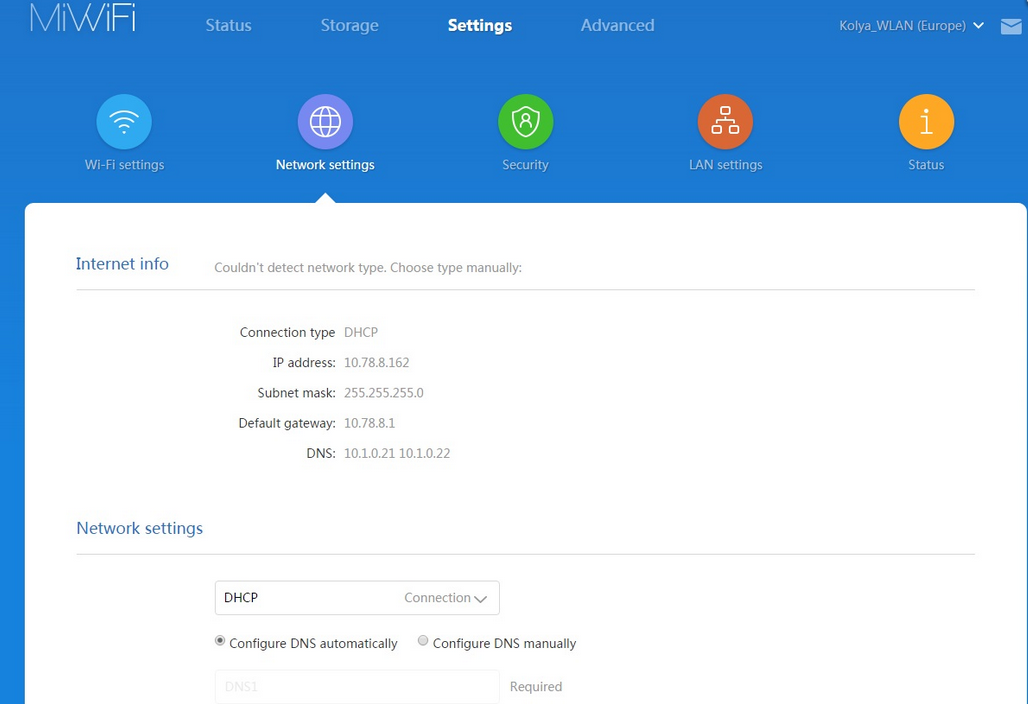1028x704 pixels.
Task: Click the Wi-Fi settings label
Action: click(124, 165)
